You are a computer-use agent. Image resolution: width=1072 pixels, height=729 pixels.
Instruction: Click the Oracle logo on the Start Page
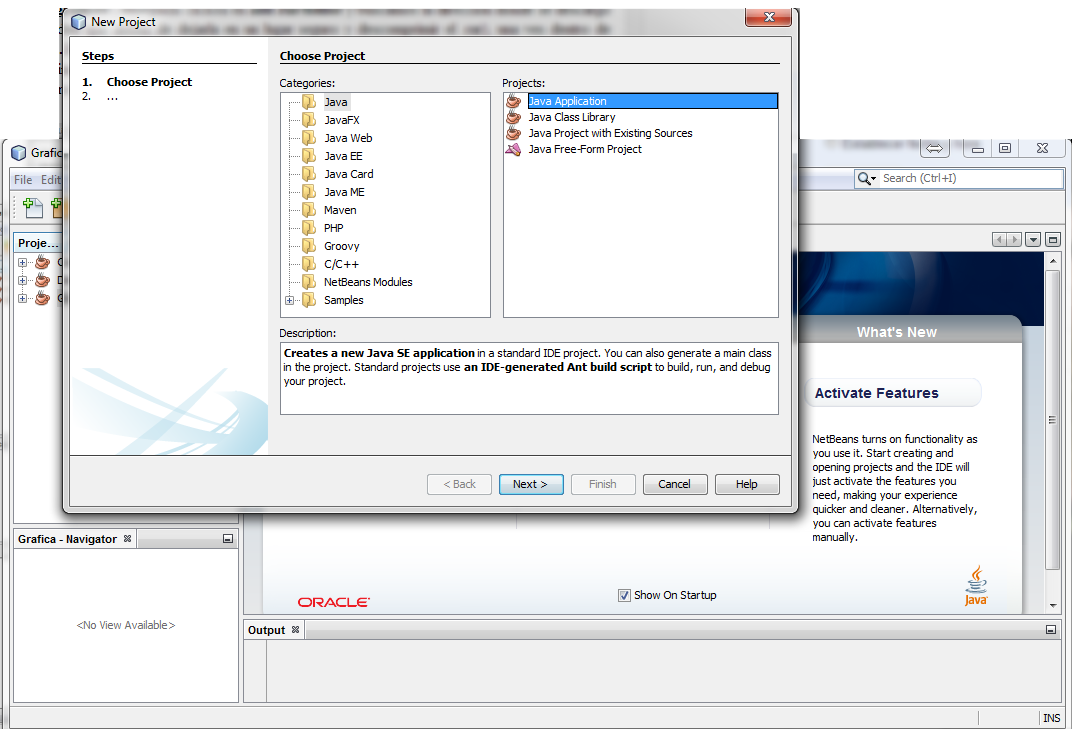333,602
